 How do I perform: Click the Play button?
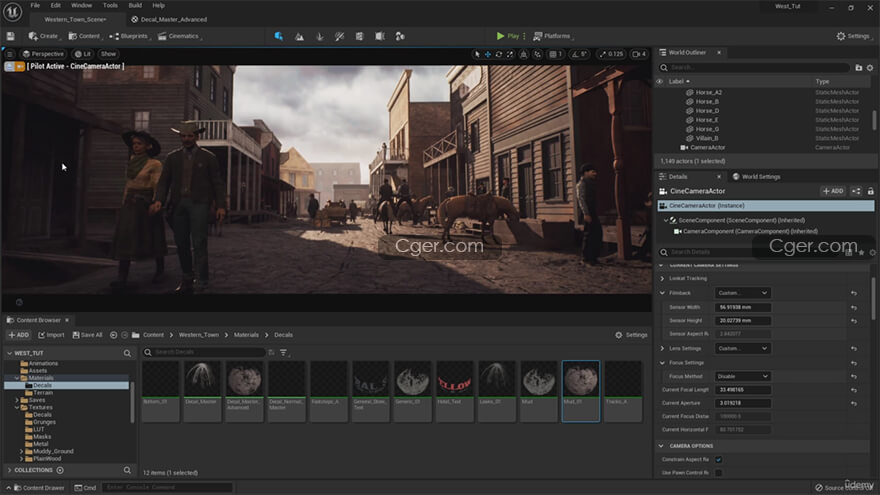(507, 36)
